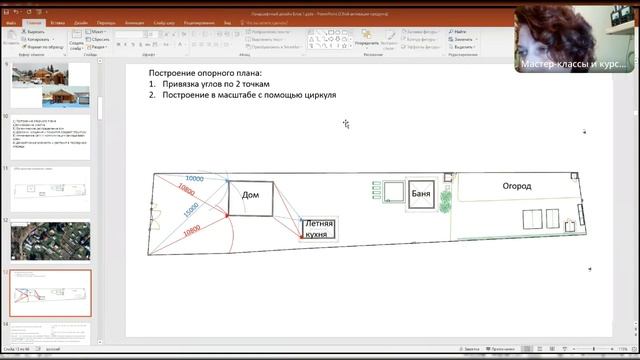Open the Анимация ribbon tab
The height and width of the screenshot is (360, 640).
pos(134,23)
